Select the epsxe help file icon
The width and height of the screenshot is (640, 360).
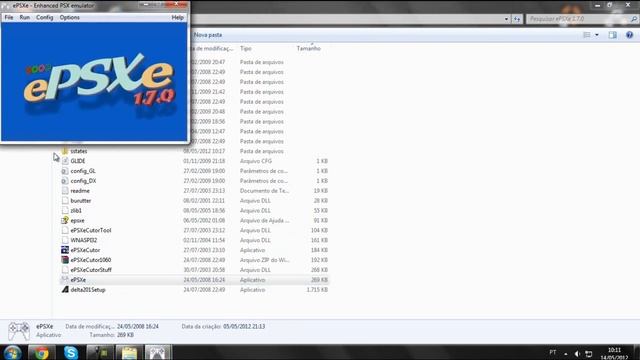click(x=65, y=220)
